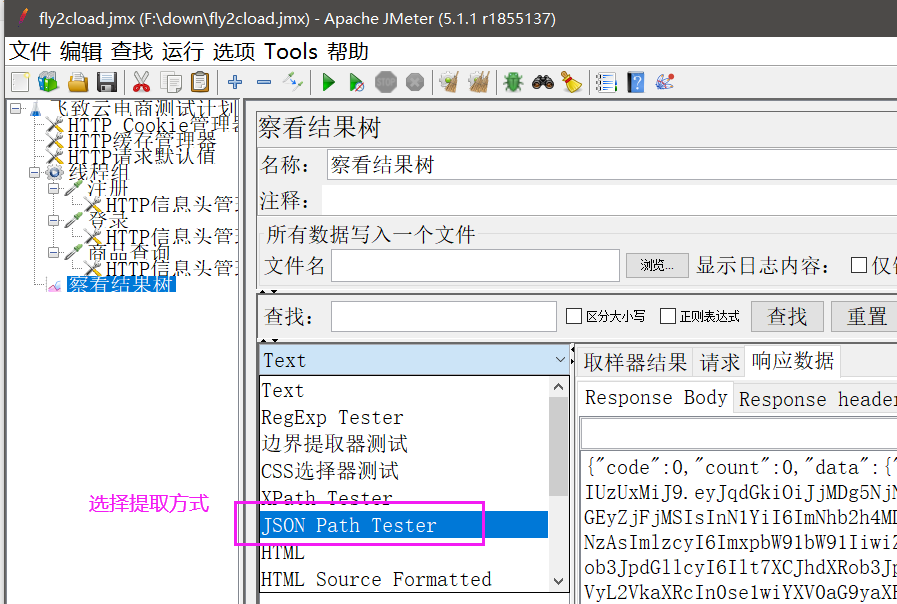Collapse the 注册 sampler node

(x=54, y=187)
